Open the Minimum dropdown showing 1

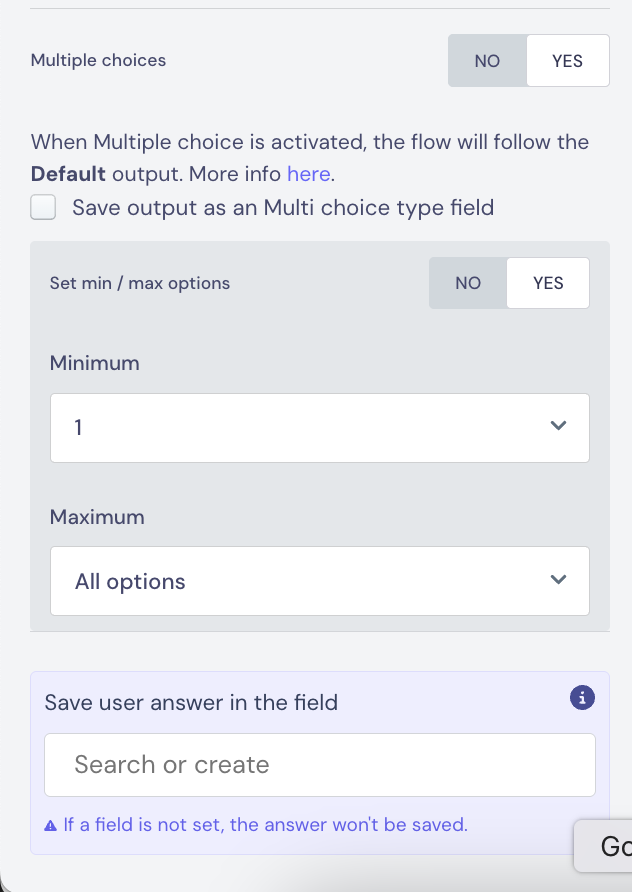point(320,428)
